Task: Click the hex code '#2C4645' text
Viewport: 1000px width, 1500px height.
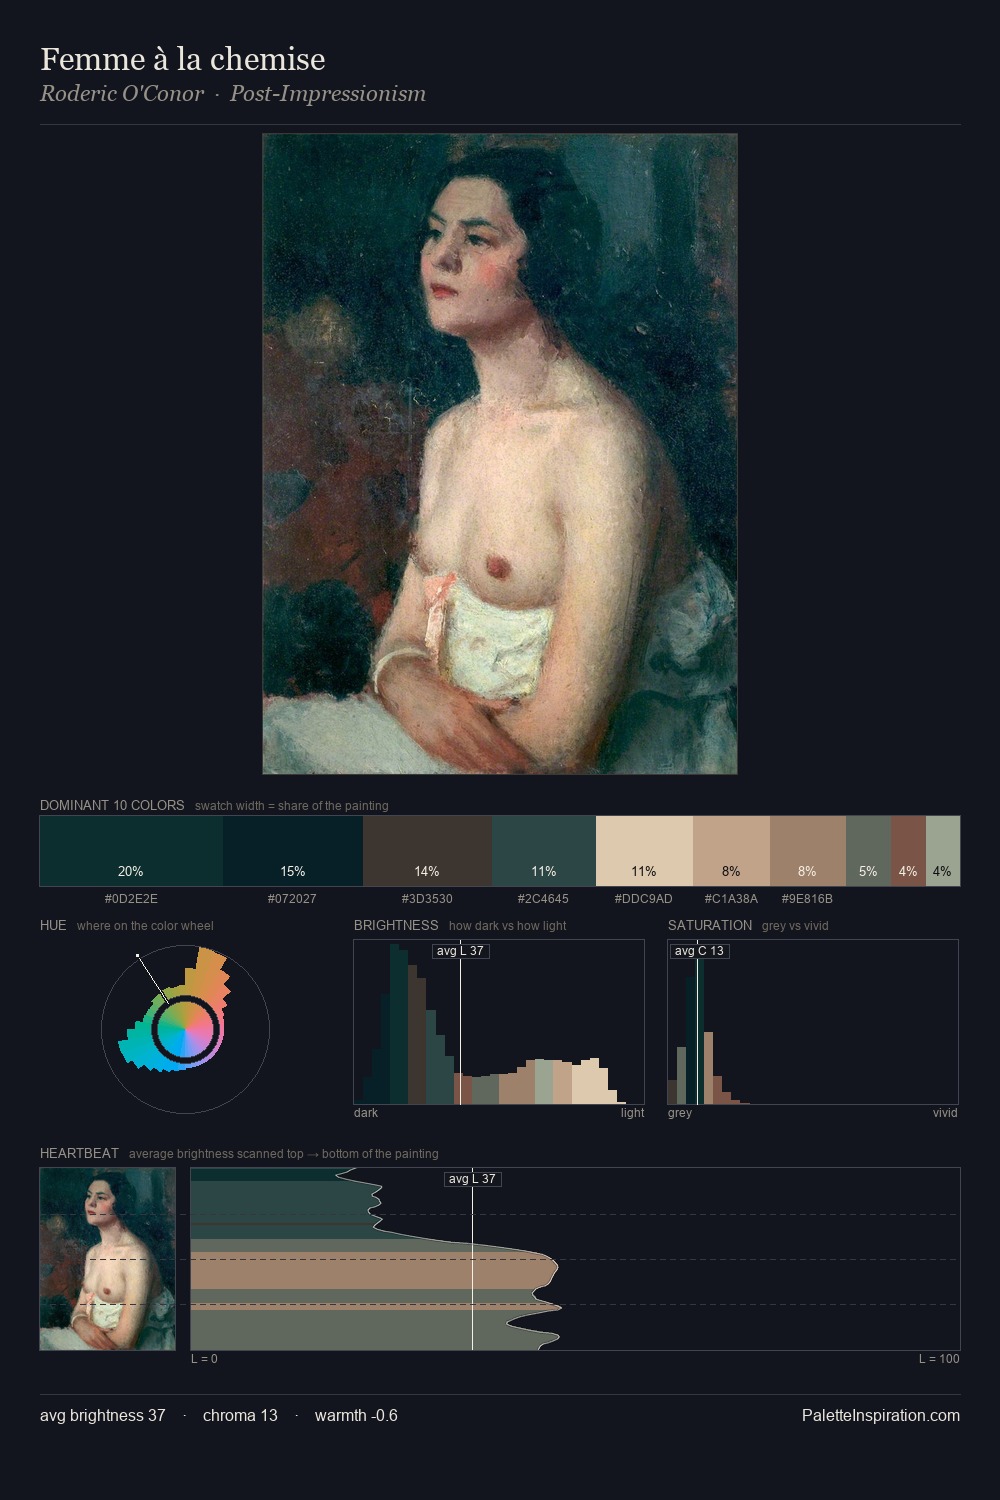Action: (543, 898)
